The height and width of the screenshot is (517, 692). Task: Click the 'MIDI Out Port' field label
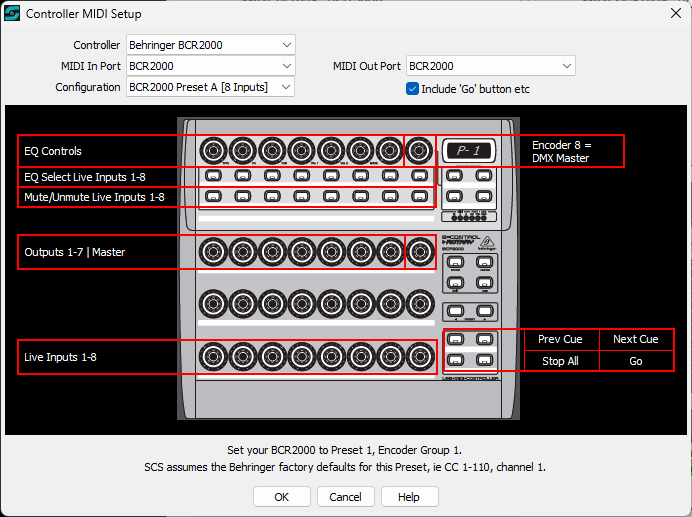point(366,66)
